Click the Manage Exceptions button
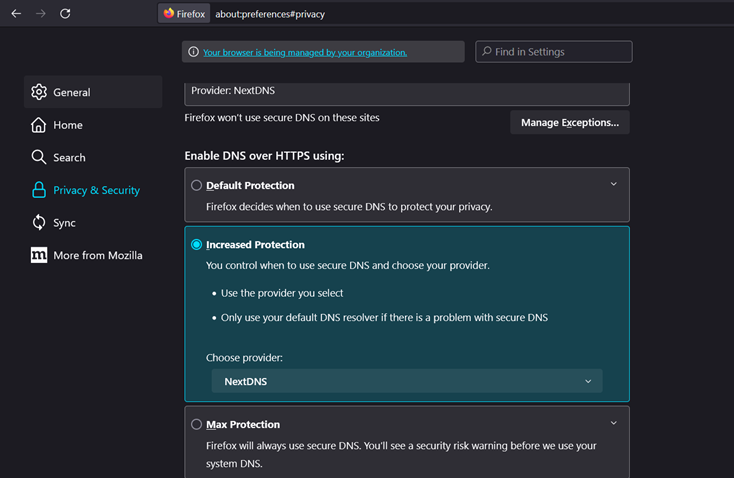The image size is (734, 478). (569, 123)
